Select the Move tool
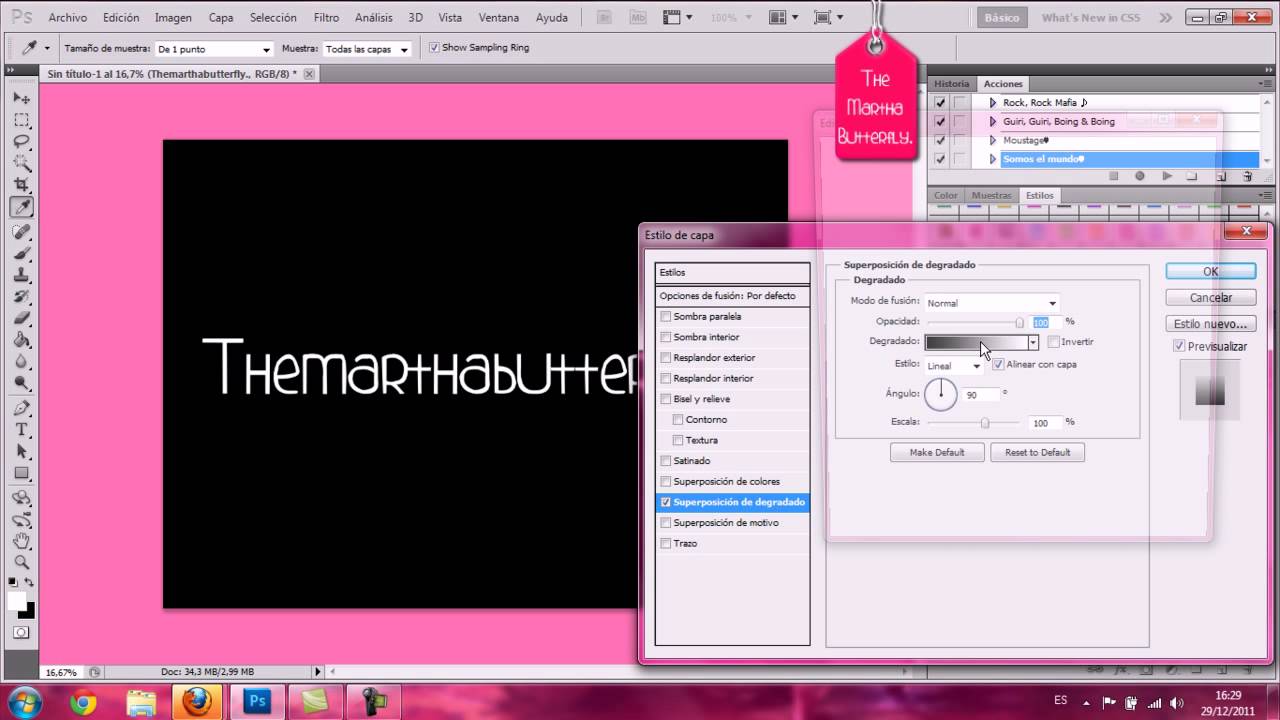1280x720 pixels. [x=21, y=98]
